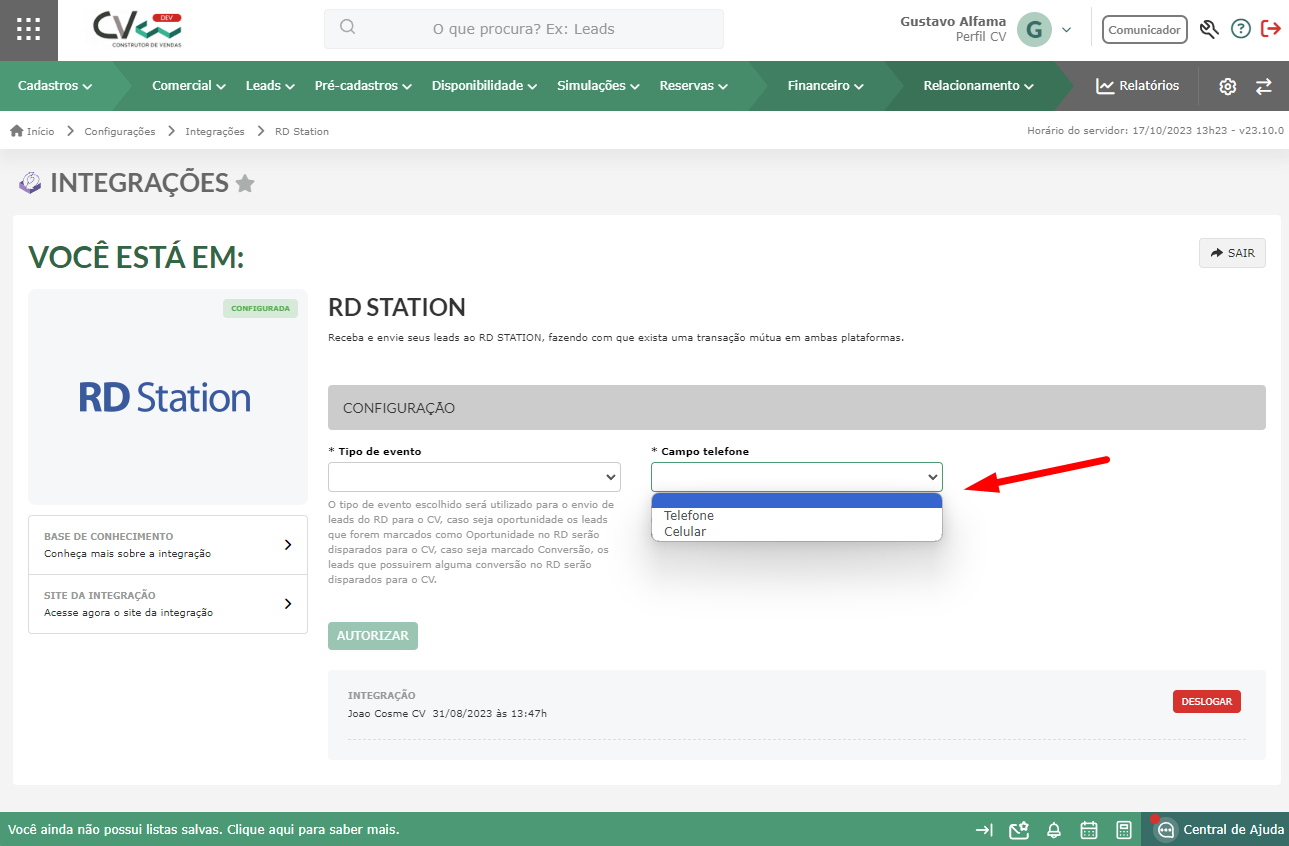This screenshot has width=1289, height=846.
Task: Go to Início in breadcrumb
Action: point(32,131)
